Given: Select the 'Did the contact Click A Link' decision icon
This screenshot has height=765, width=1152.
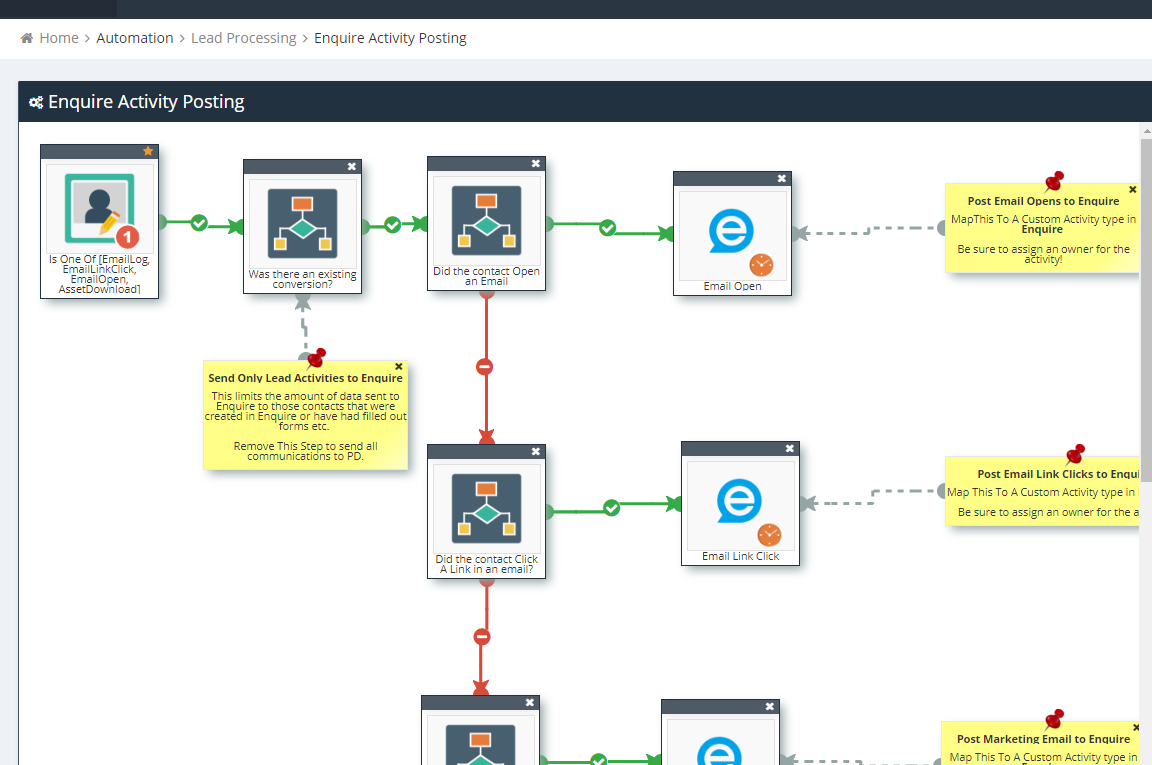Looking at the screenshot, I should tap(486, 509).
